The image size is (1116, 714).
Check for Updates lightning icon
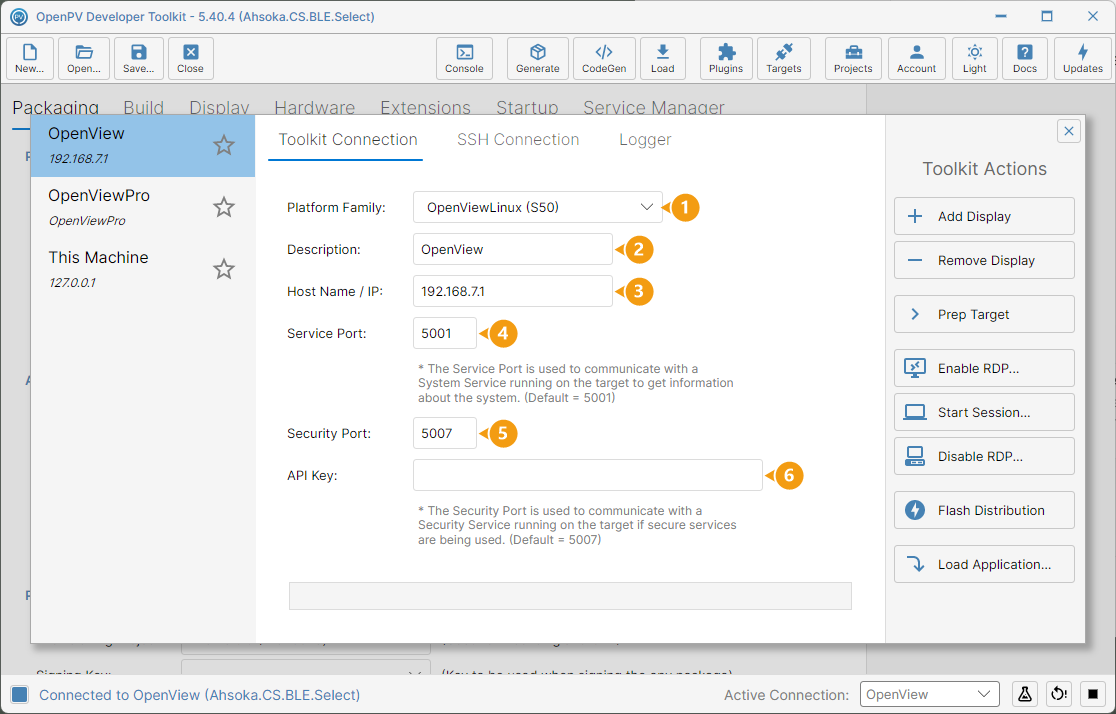coord(1083,58)
